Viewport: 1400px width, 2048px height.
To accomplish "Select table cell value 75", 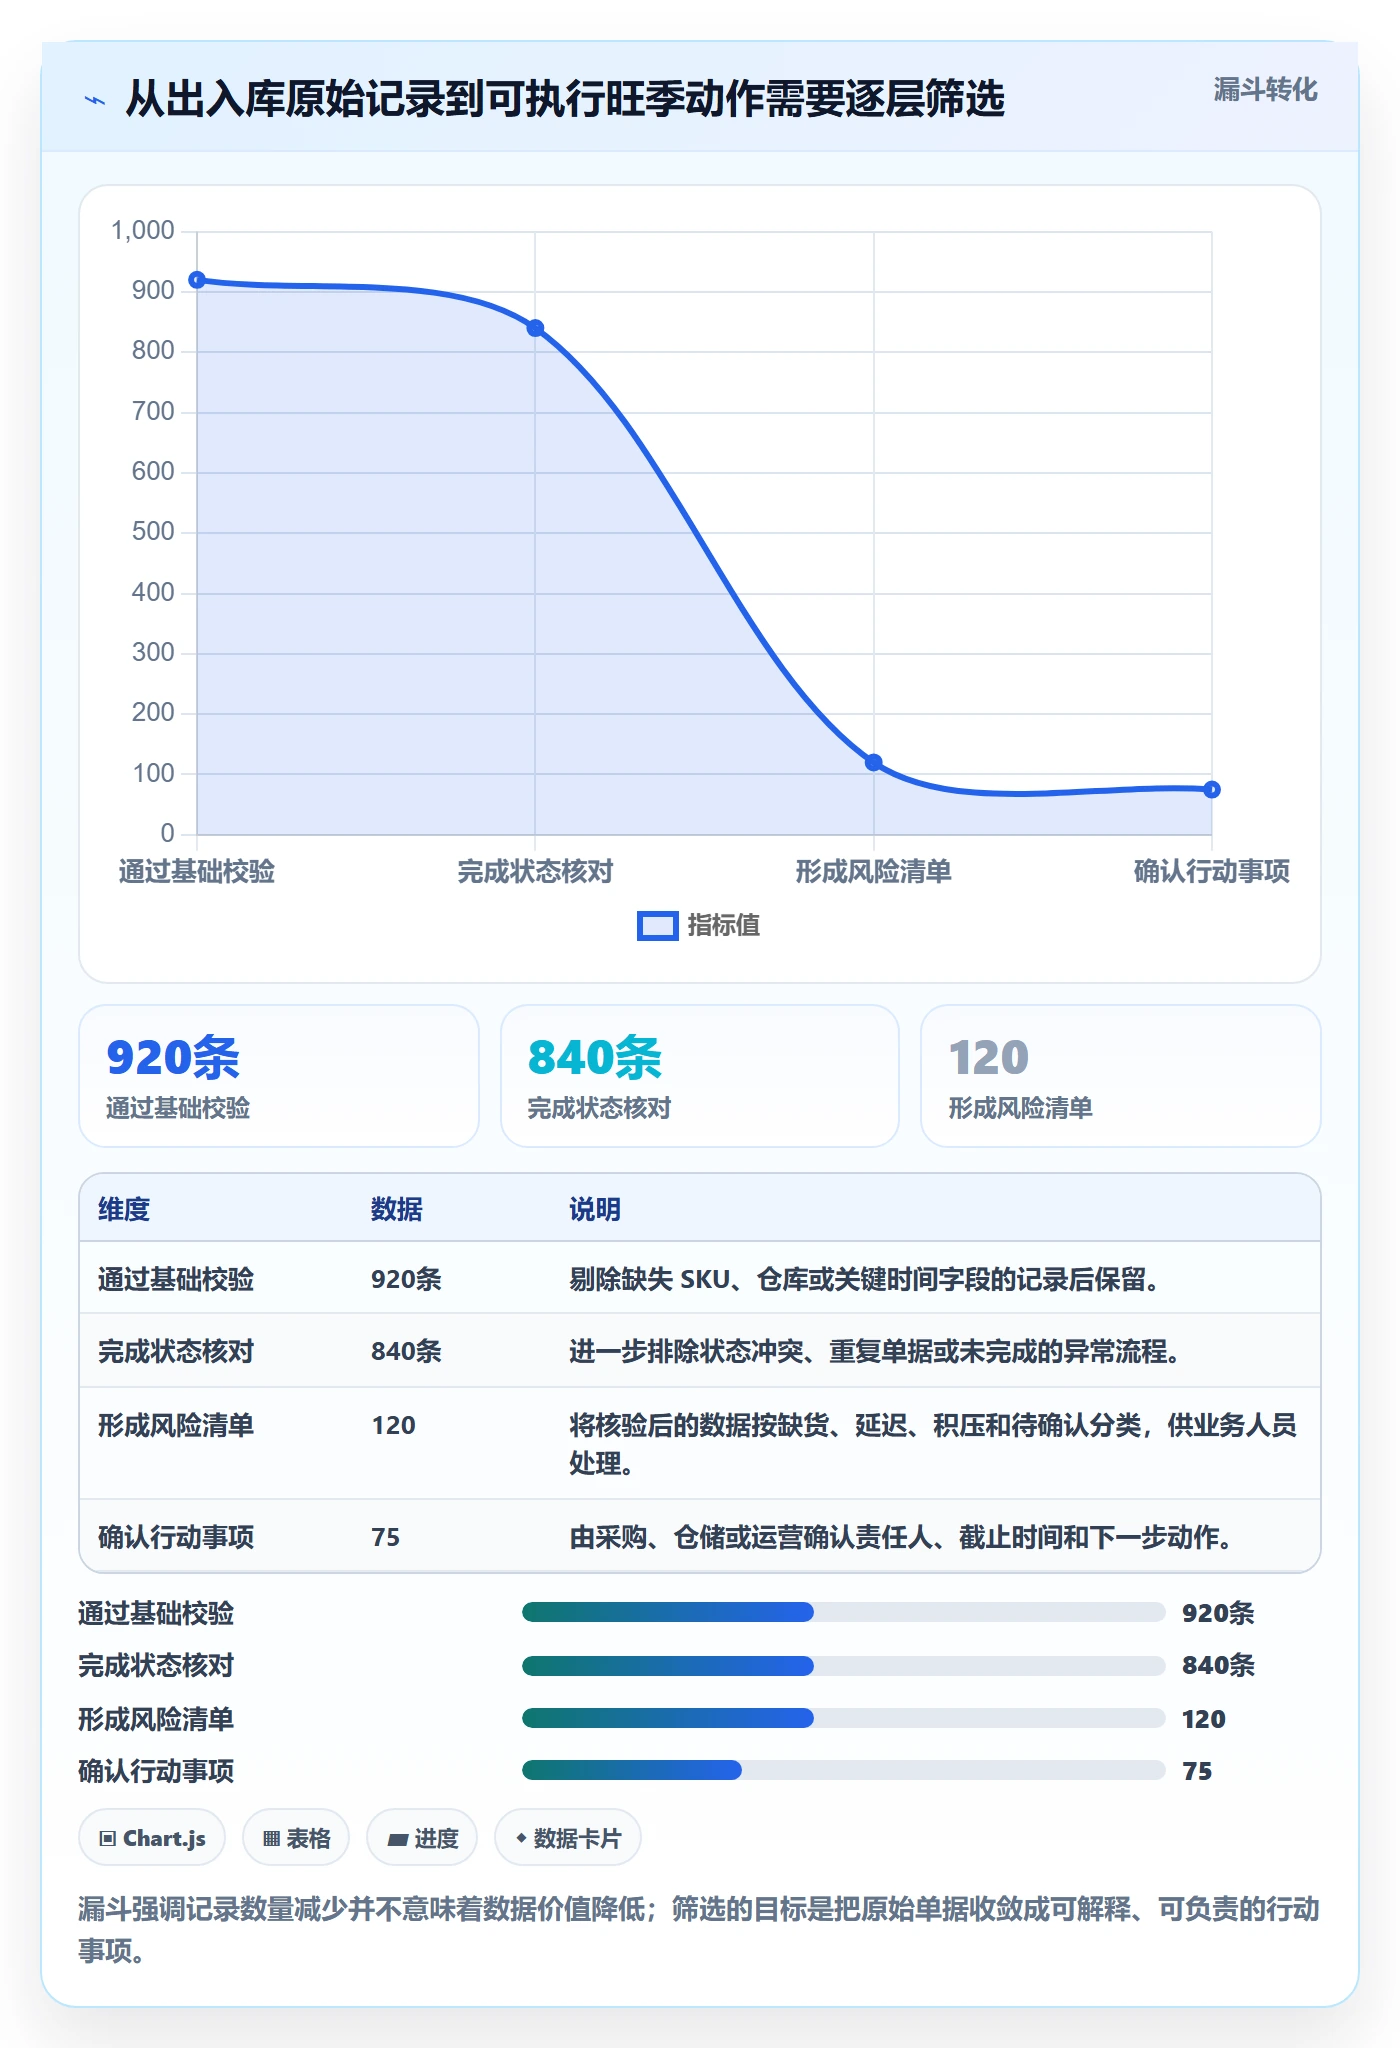I will [x=385, y=1537].
